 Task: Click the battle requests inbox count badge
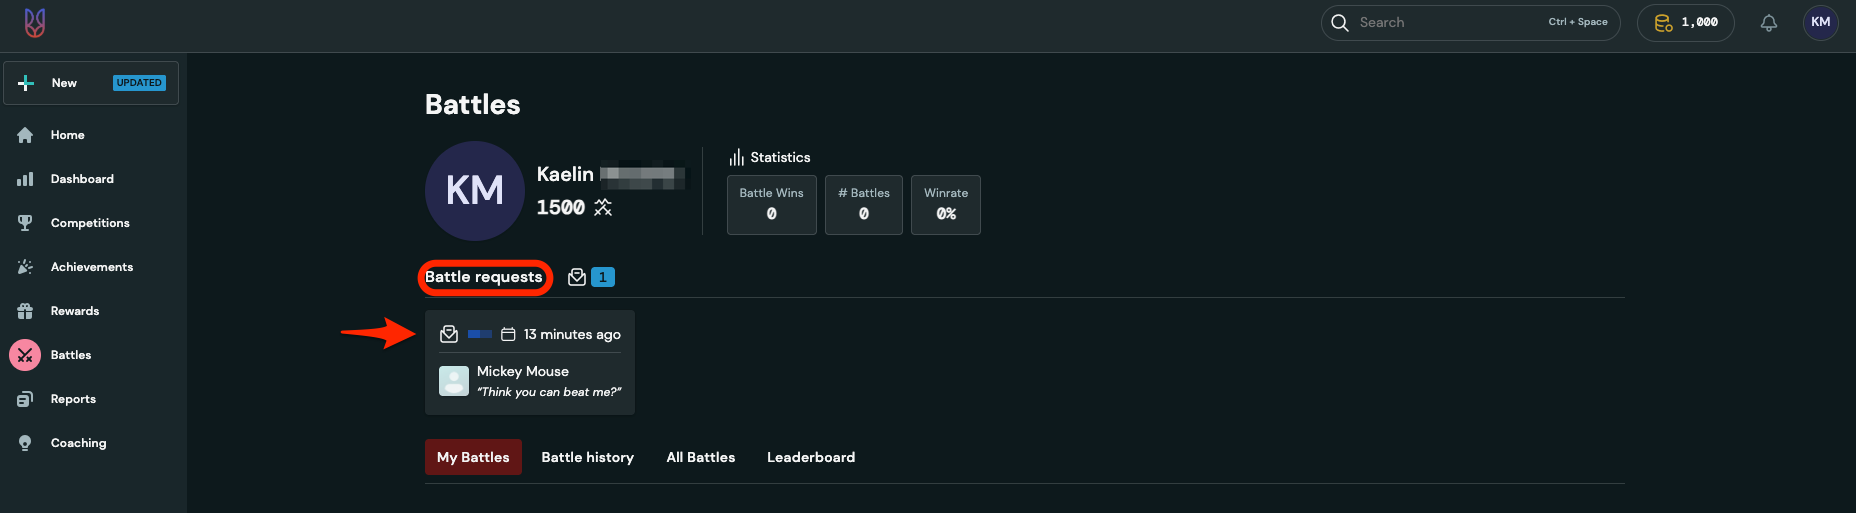pos(602,277)
